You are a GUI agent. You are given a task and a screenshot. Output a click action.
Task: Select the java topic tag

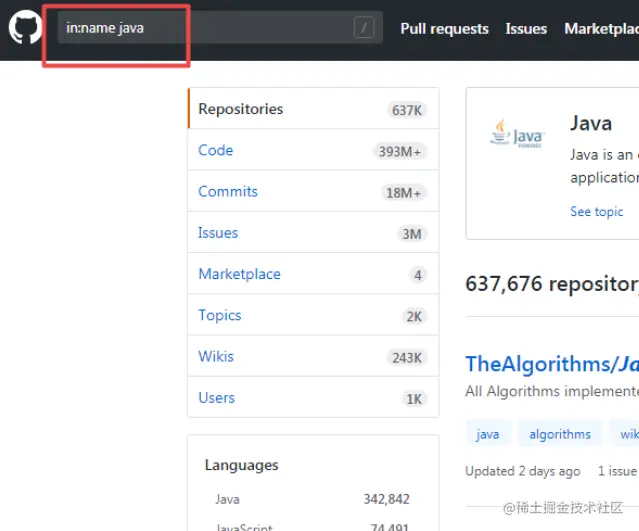pyautogui.click(x=488, y=434)
